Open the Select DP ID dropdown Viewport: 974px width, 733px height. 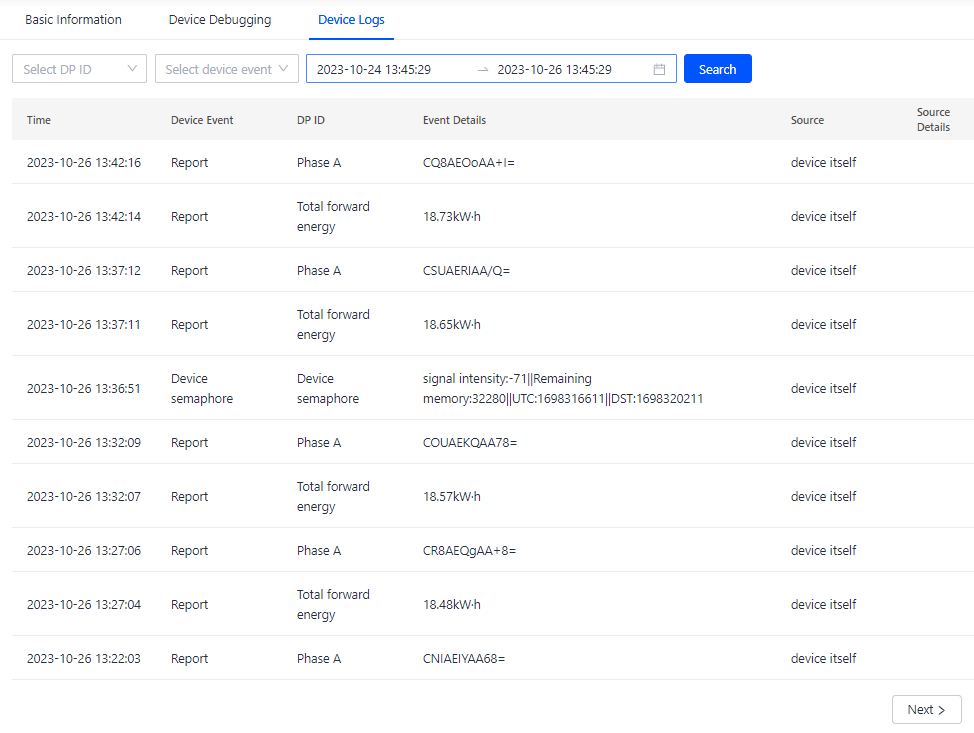click(x=79, y=69)
